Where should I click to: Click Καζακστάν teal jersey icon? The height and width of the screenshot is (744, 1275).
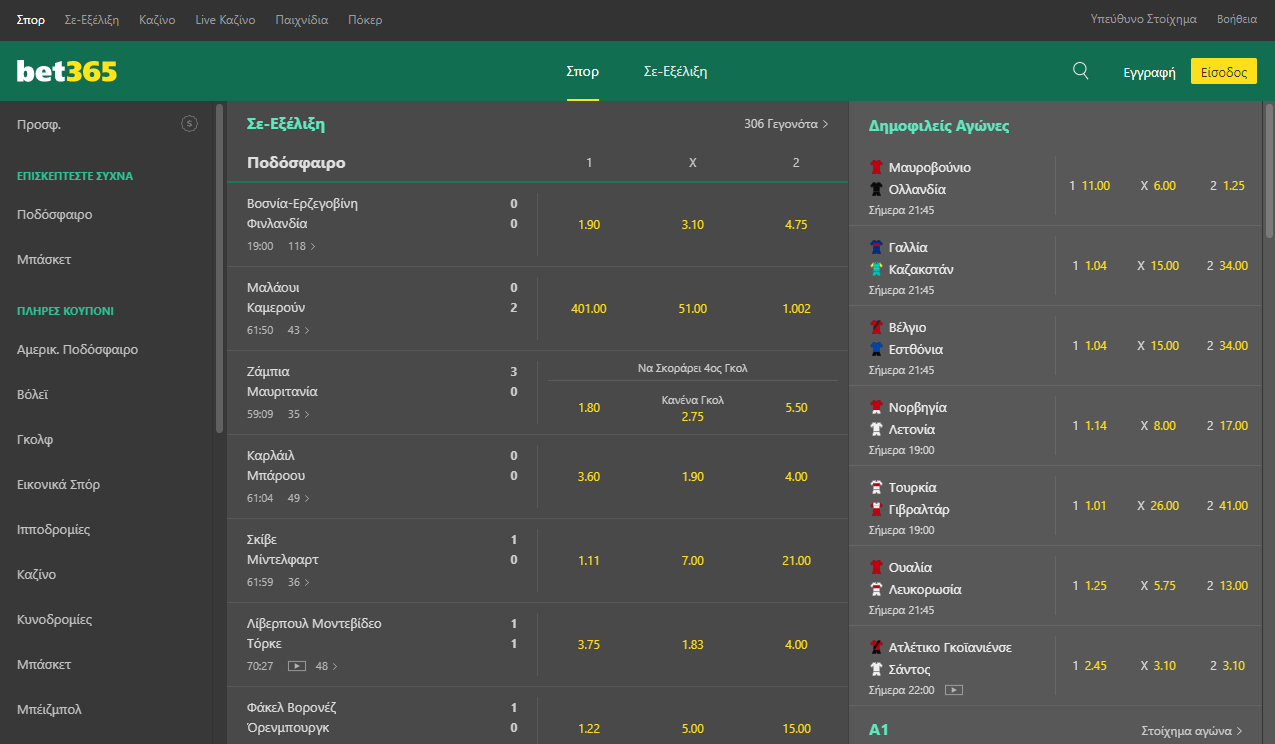coord(877,269)
